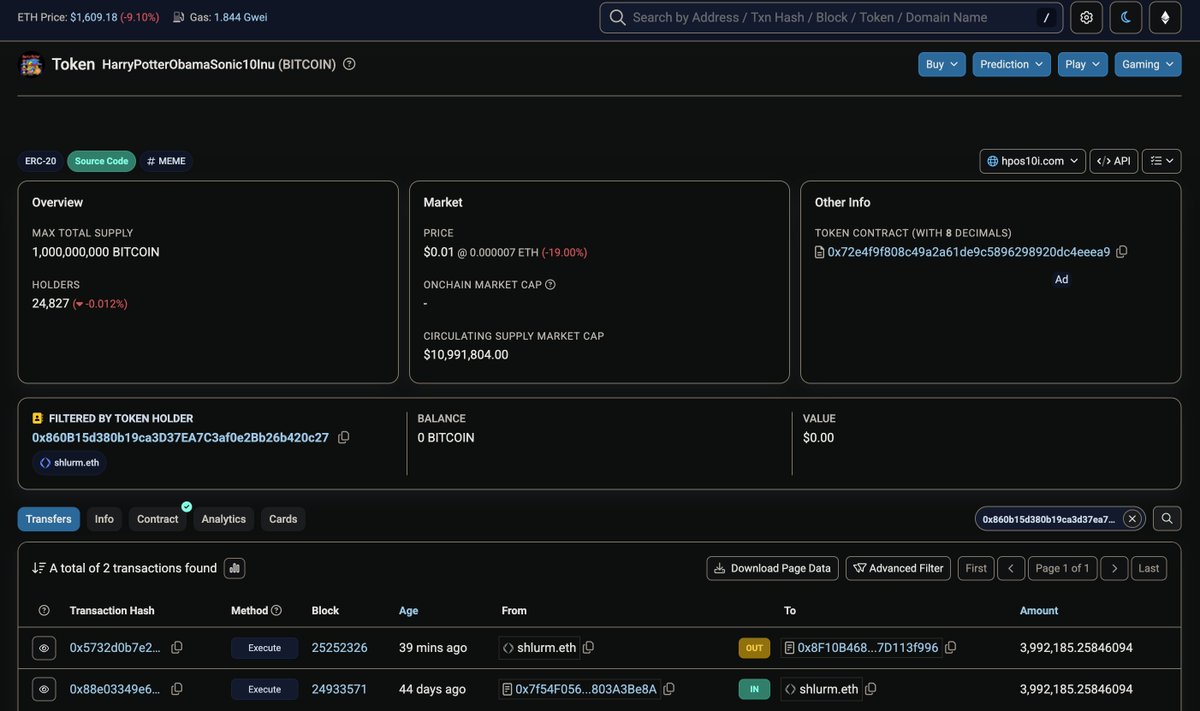Click the Ad label
Viewport: 1200px width, 711px height.
point(1062,279)
